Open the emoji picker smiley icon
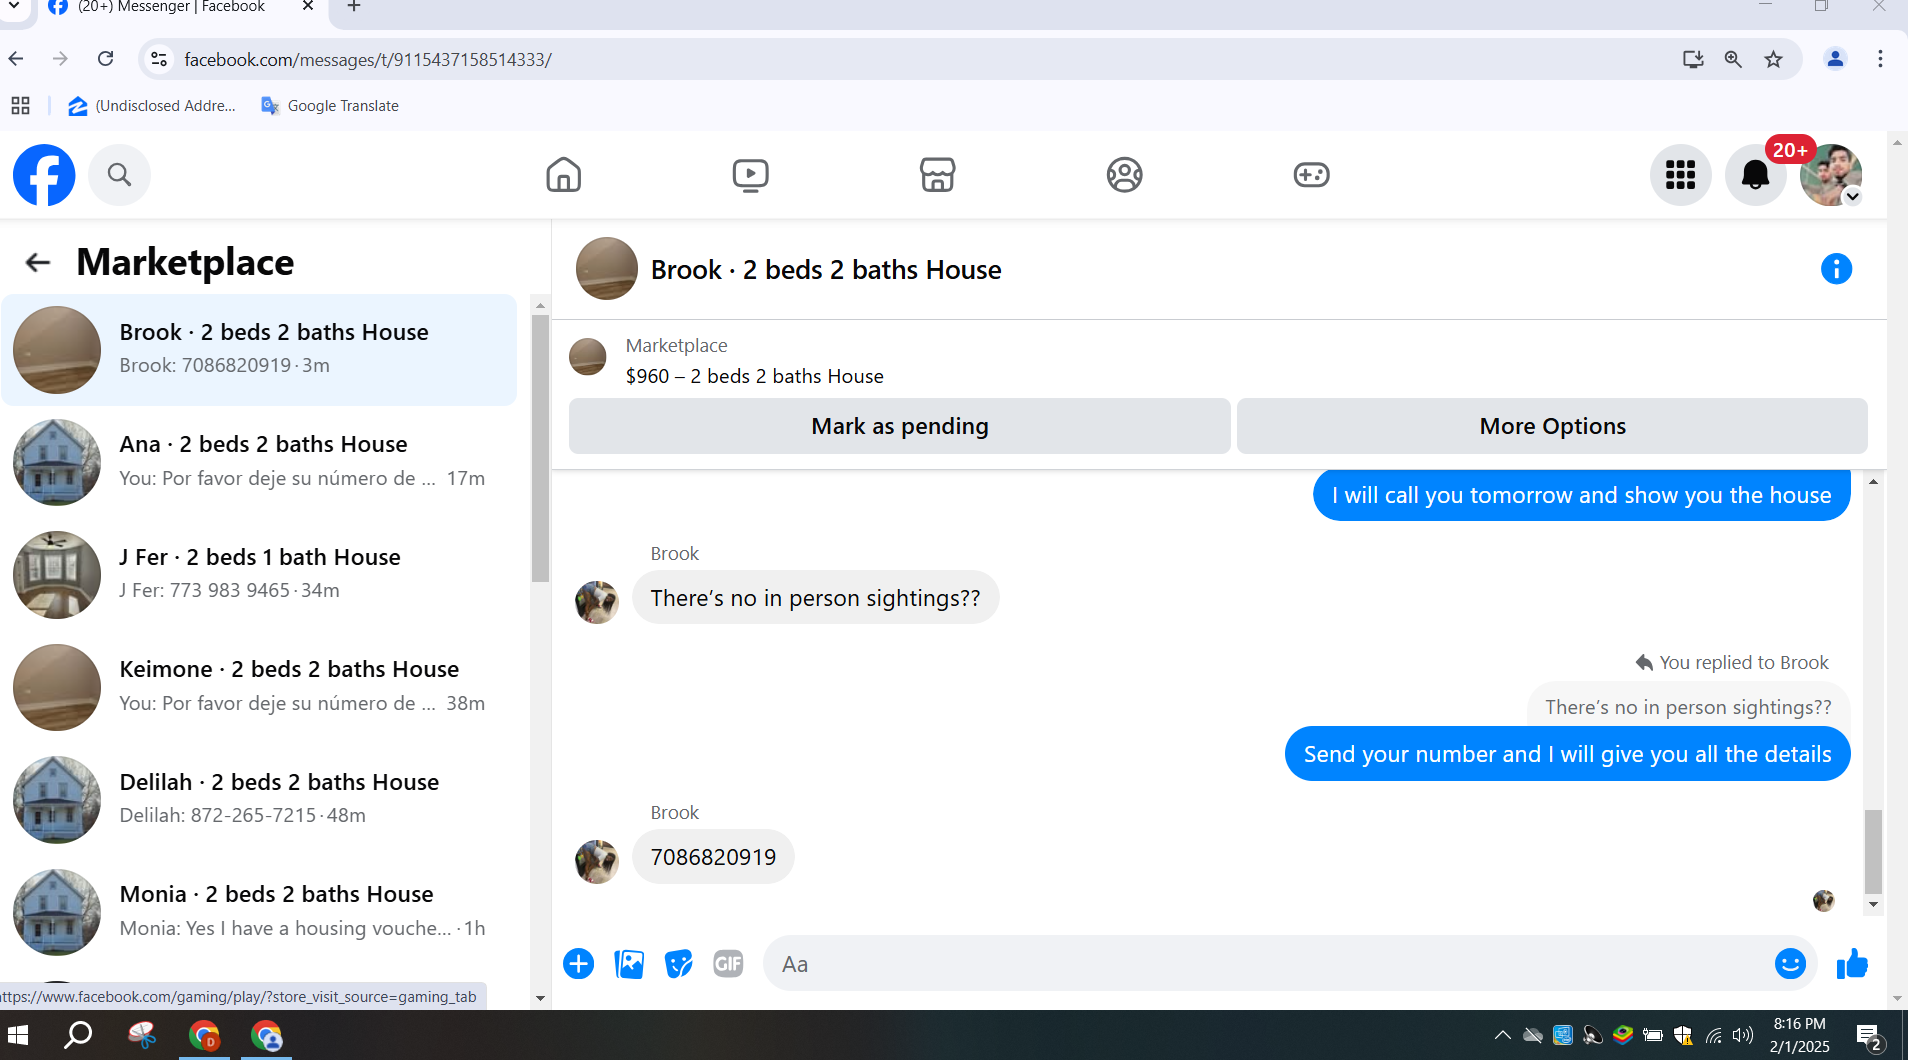Image resolution: width=1908 pixels, height=1060 pixels. (1790, 964)
